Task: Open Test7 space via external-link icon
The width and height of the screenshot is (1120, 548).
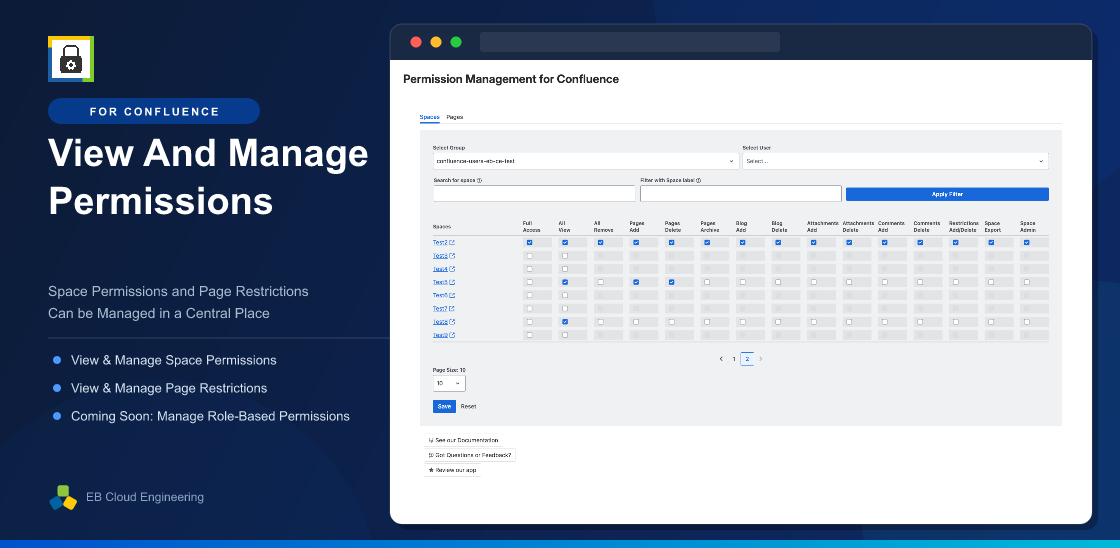Action: click(452, 309)
